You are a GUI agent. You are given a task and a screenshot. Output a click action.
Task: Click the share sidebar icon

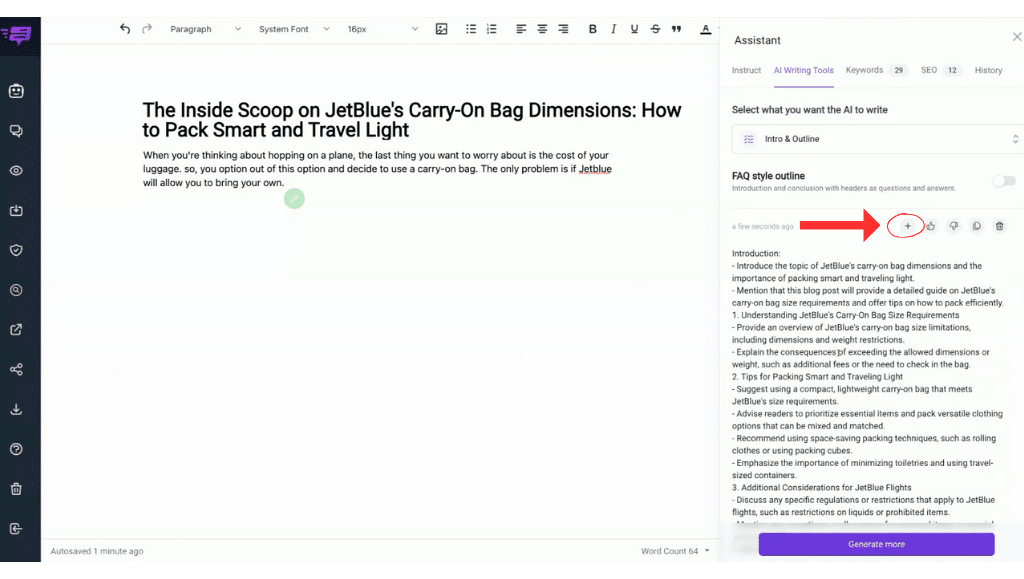pyautogui.click(x=16, y=369)
